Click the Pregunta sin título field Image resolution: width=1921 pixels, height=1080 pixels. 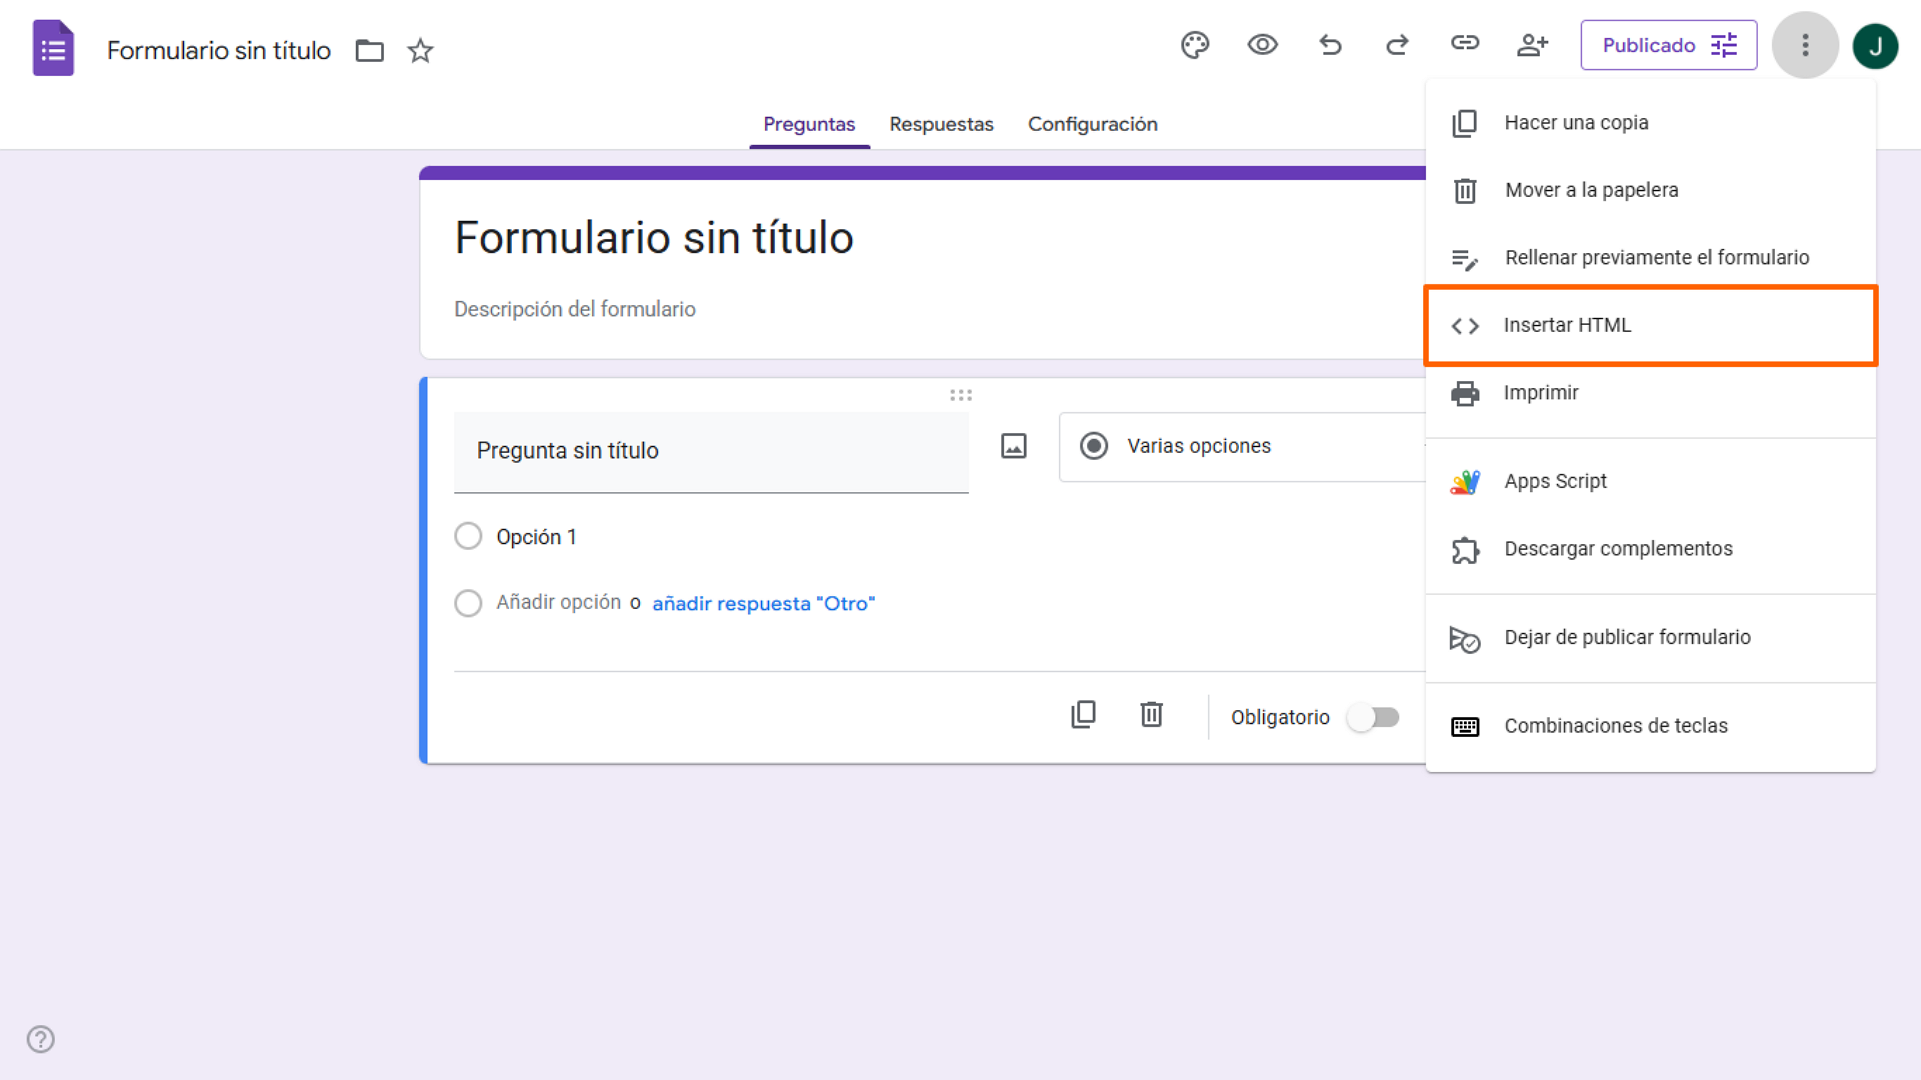coord(711,451)
